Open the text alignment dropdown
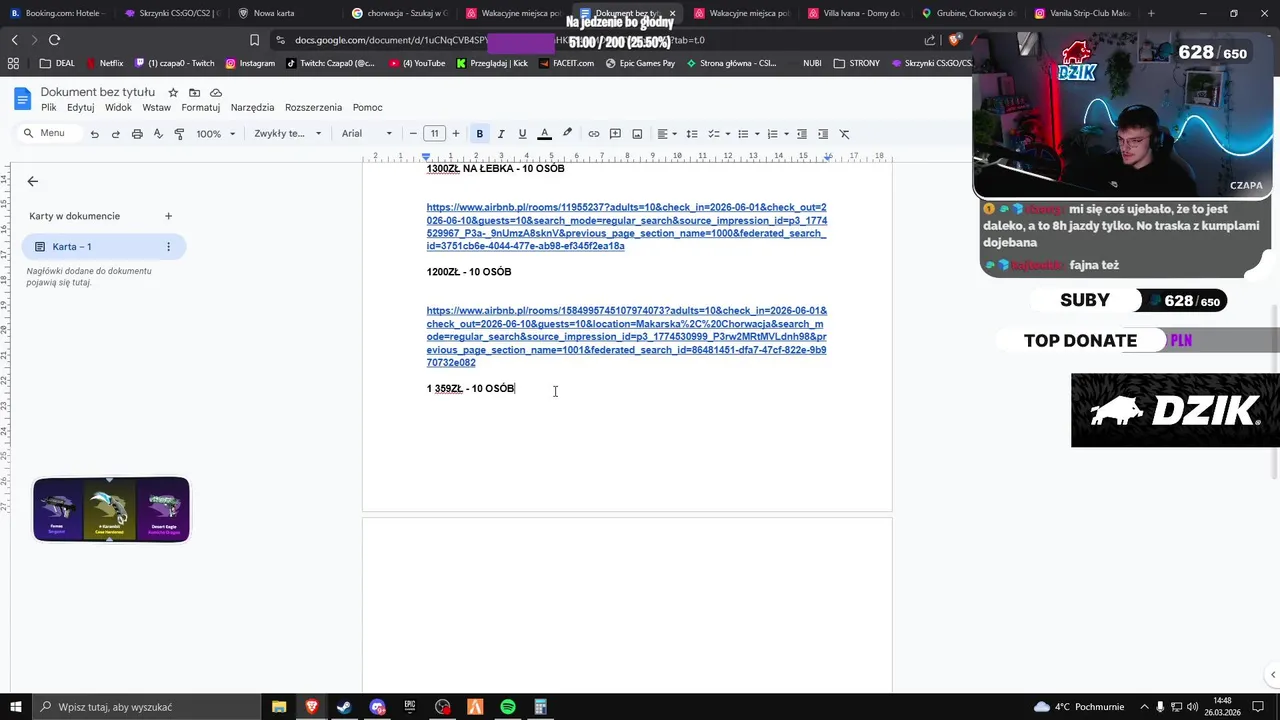This screenshot has height=720, width=1280. click(666, 134)
